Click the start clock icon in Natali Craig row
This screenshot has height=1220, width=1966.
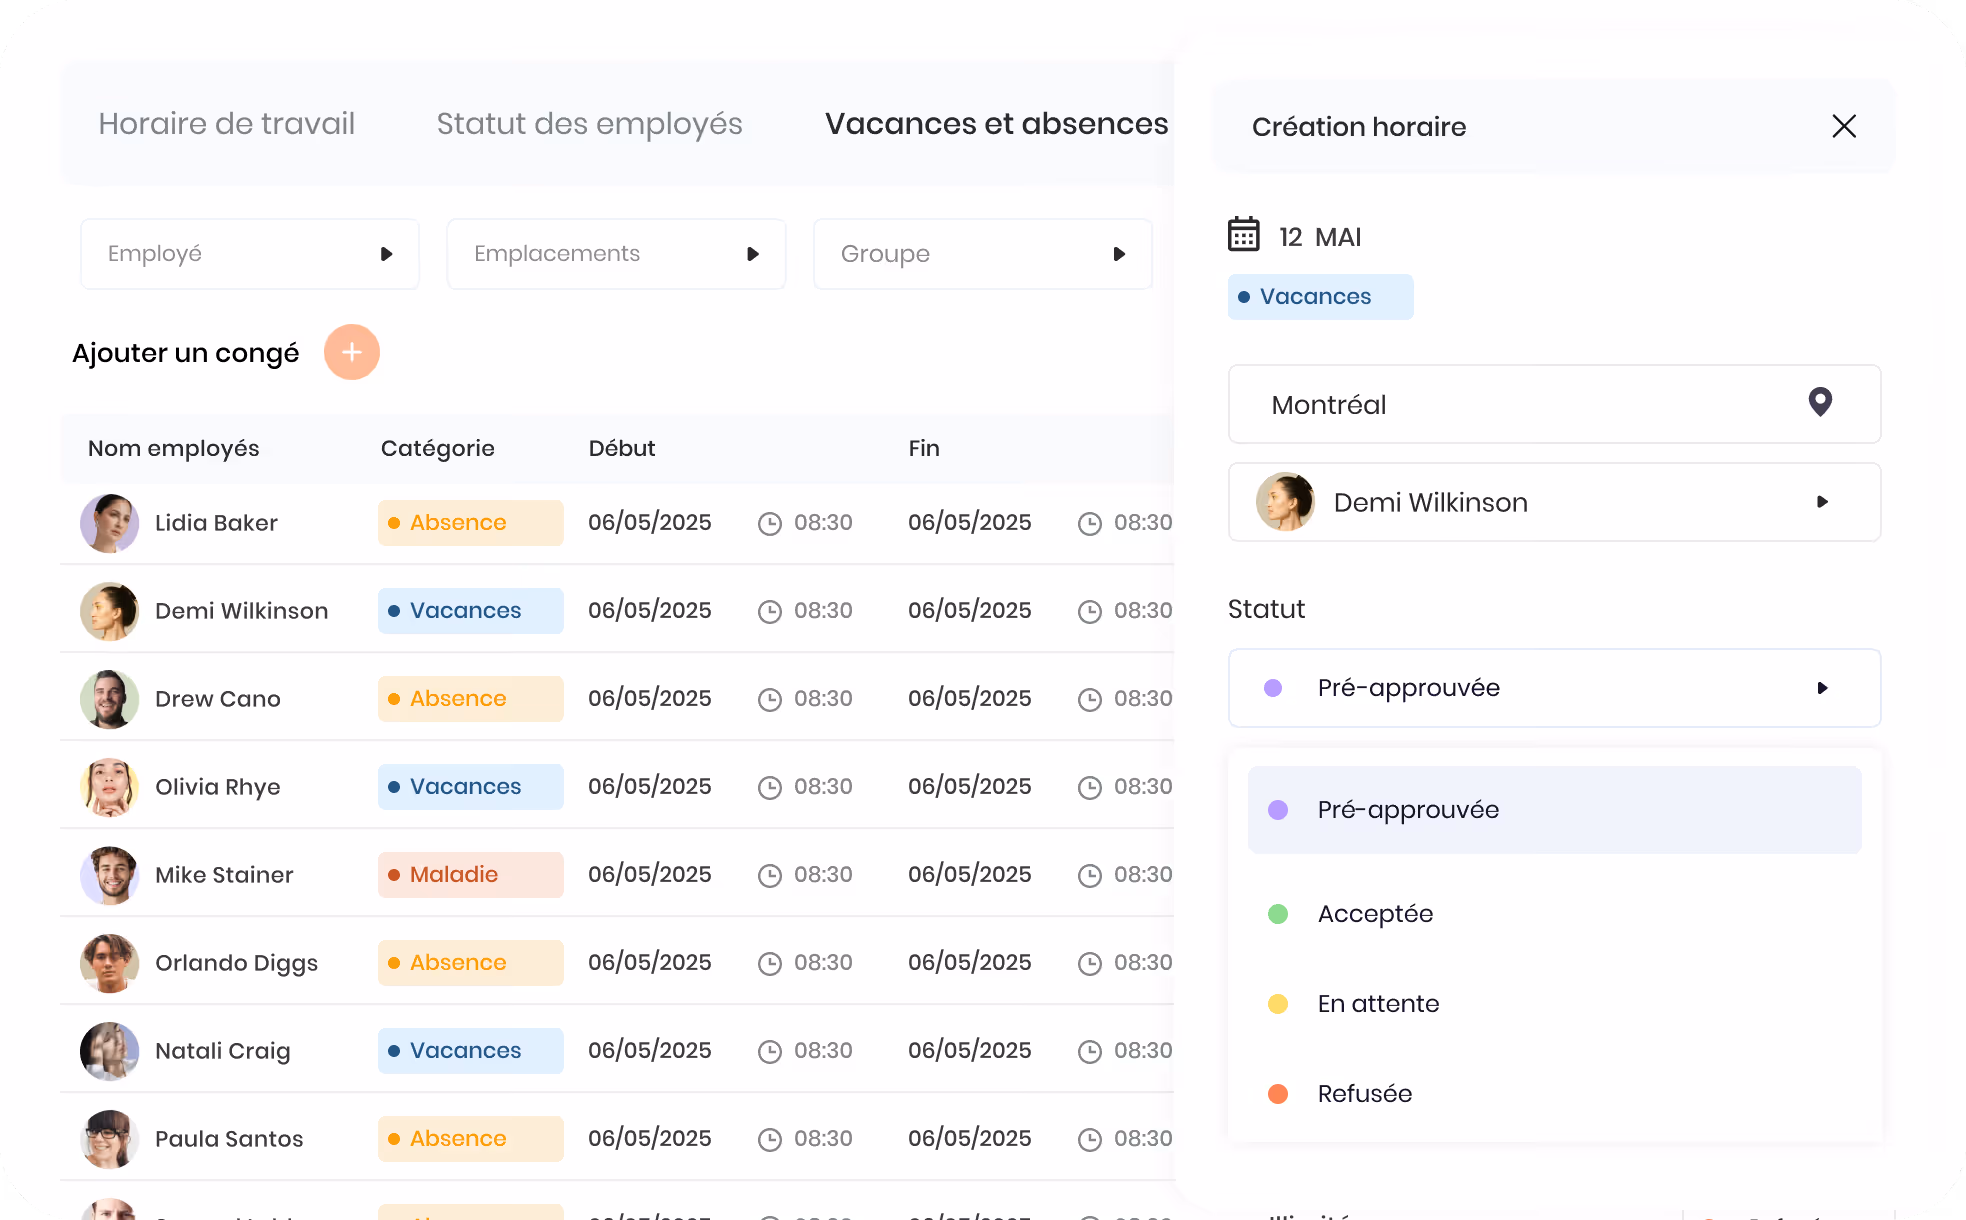[769, 1051]
